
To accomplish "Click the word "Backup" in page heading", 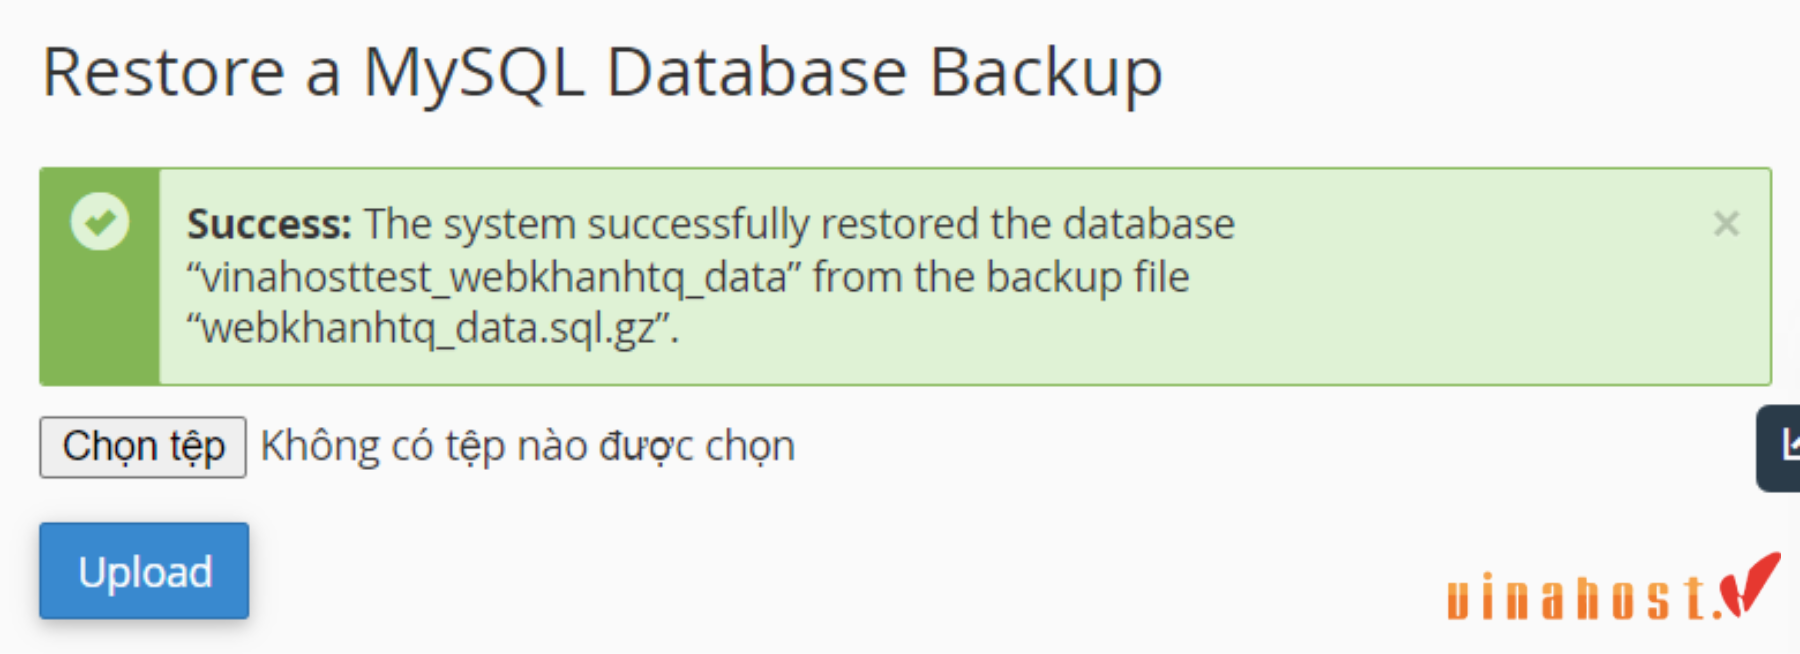I will tap(1046, 75).
